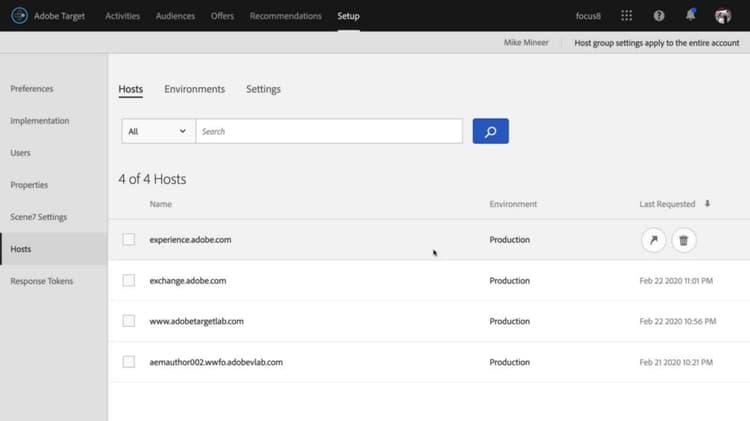This screenshot has width=750, height=421.
Task: Delete experience.adobe.com host with trash icon
Action: (x=684, y=240)
